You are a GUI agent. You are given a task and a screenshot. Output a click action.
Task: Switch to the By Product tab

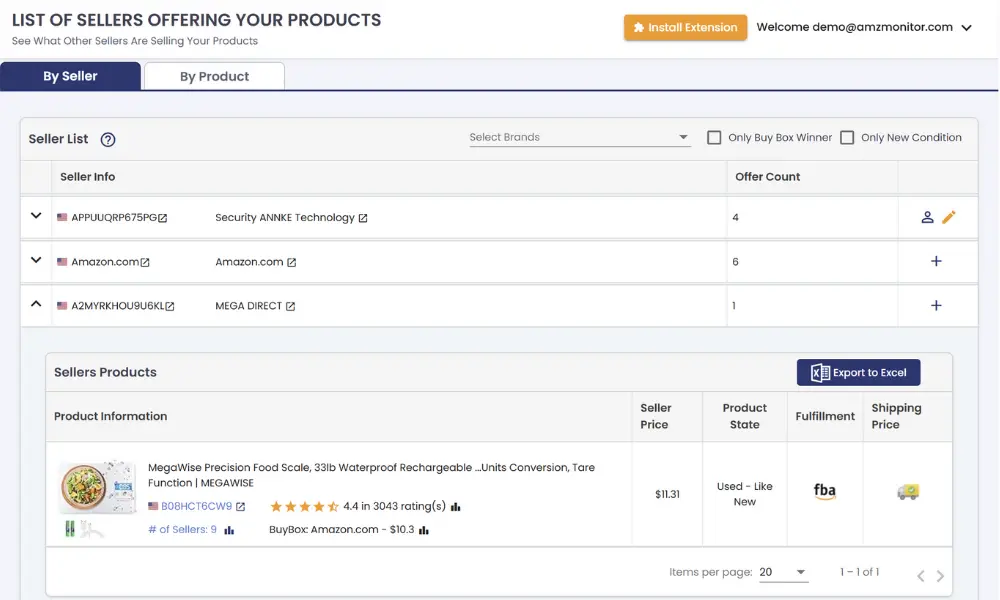click(x=214, y=76)
